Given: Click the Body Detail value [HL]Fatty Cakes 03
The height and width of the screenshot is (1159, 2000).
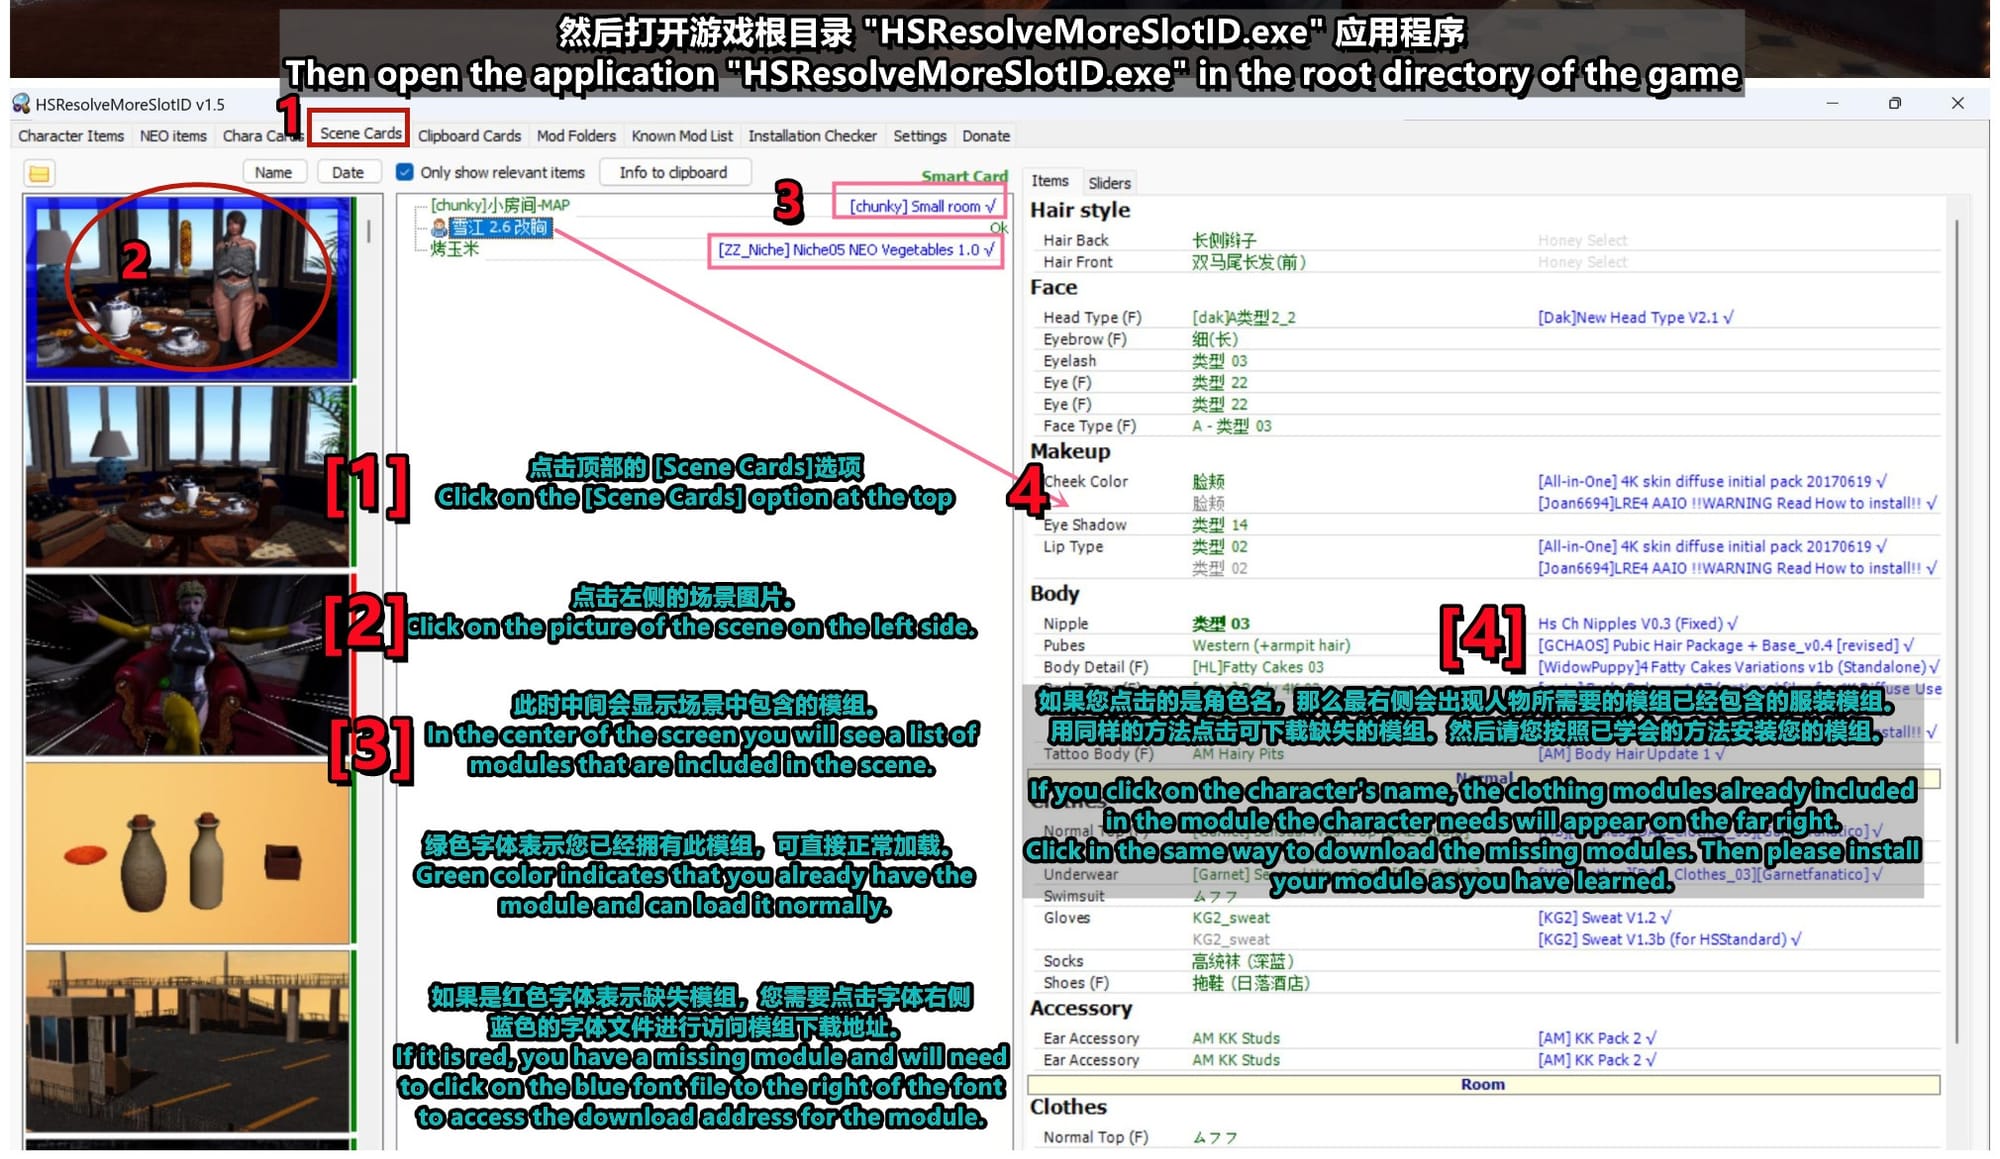Looking at the screenshot, I should click(x=1257, y=667).
